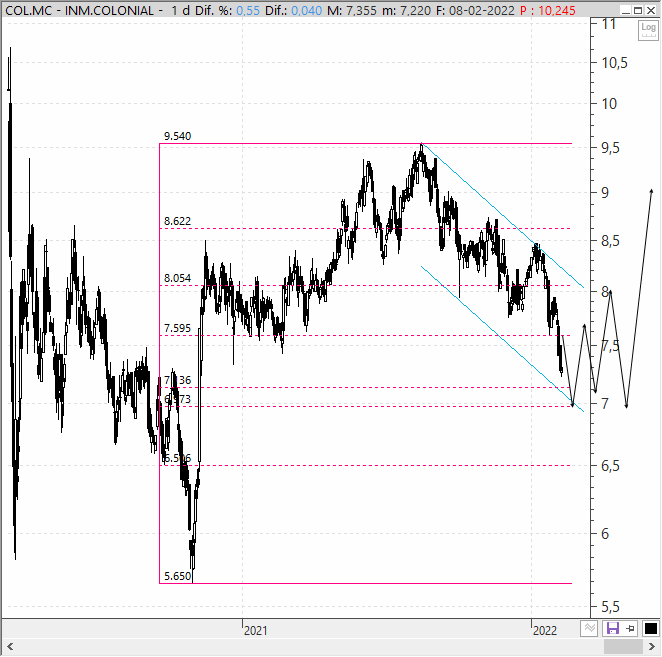Click the pin icon beside save
Viewport: 662px width, 657px height.
coord(630,629)
